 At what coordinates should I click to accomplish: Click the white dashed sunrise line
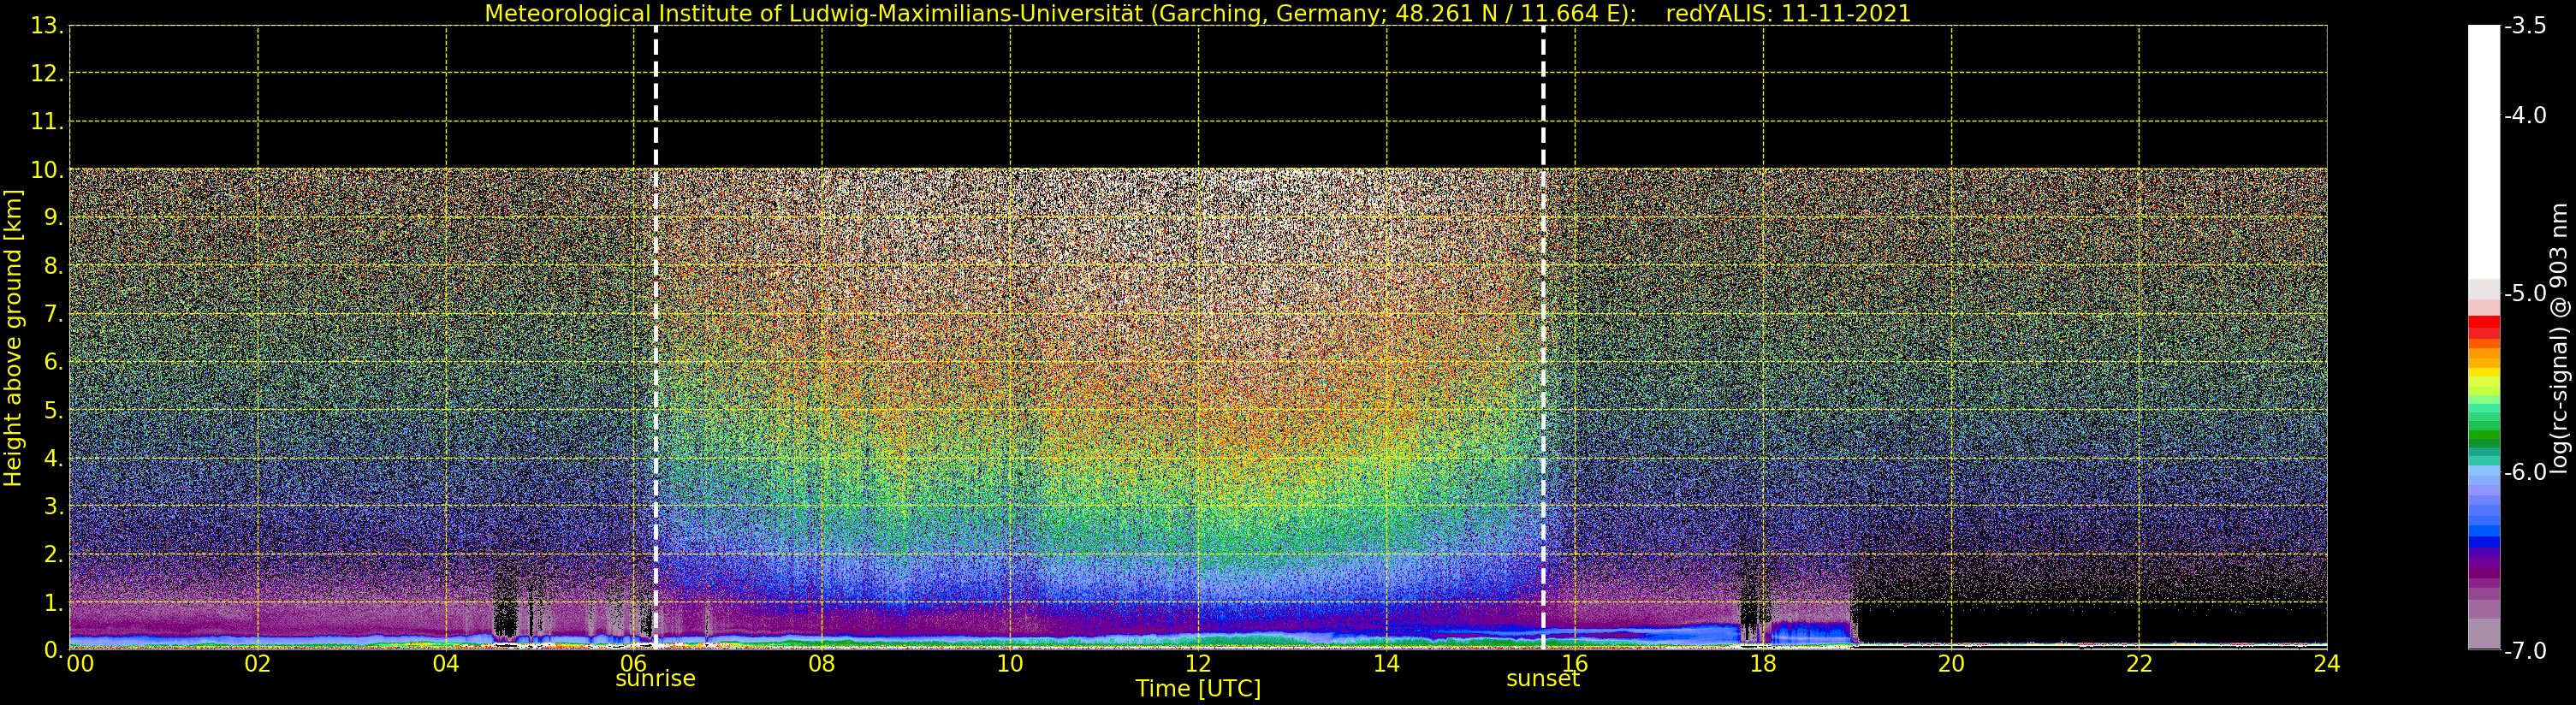pos(655,330)
